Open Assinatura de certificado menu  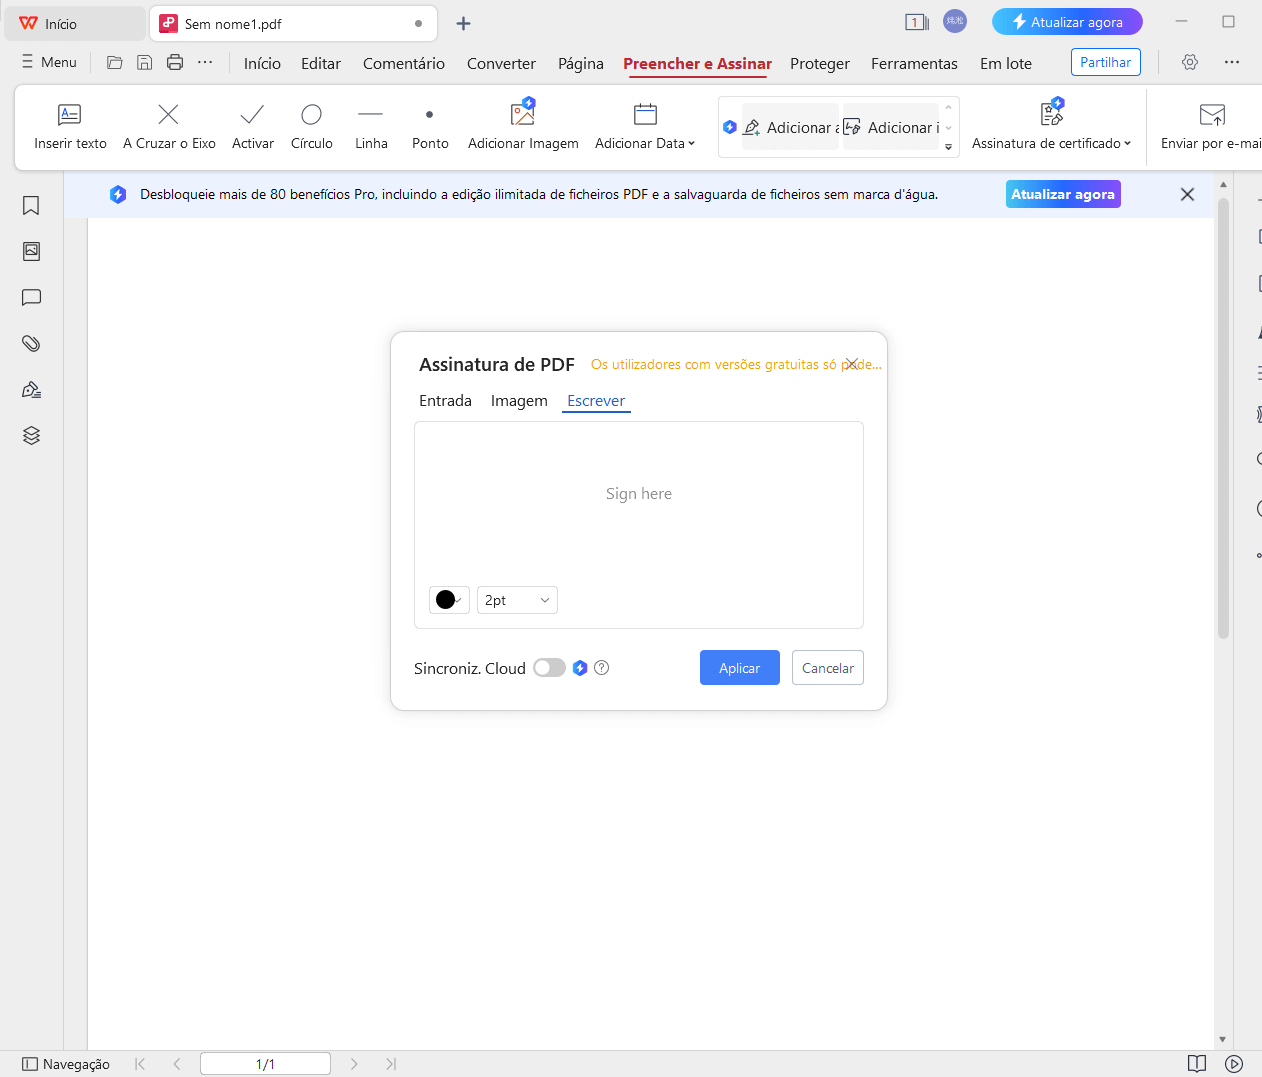1051,127
